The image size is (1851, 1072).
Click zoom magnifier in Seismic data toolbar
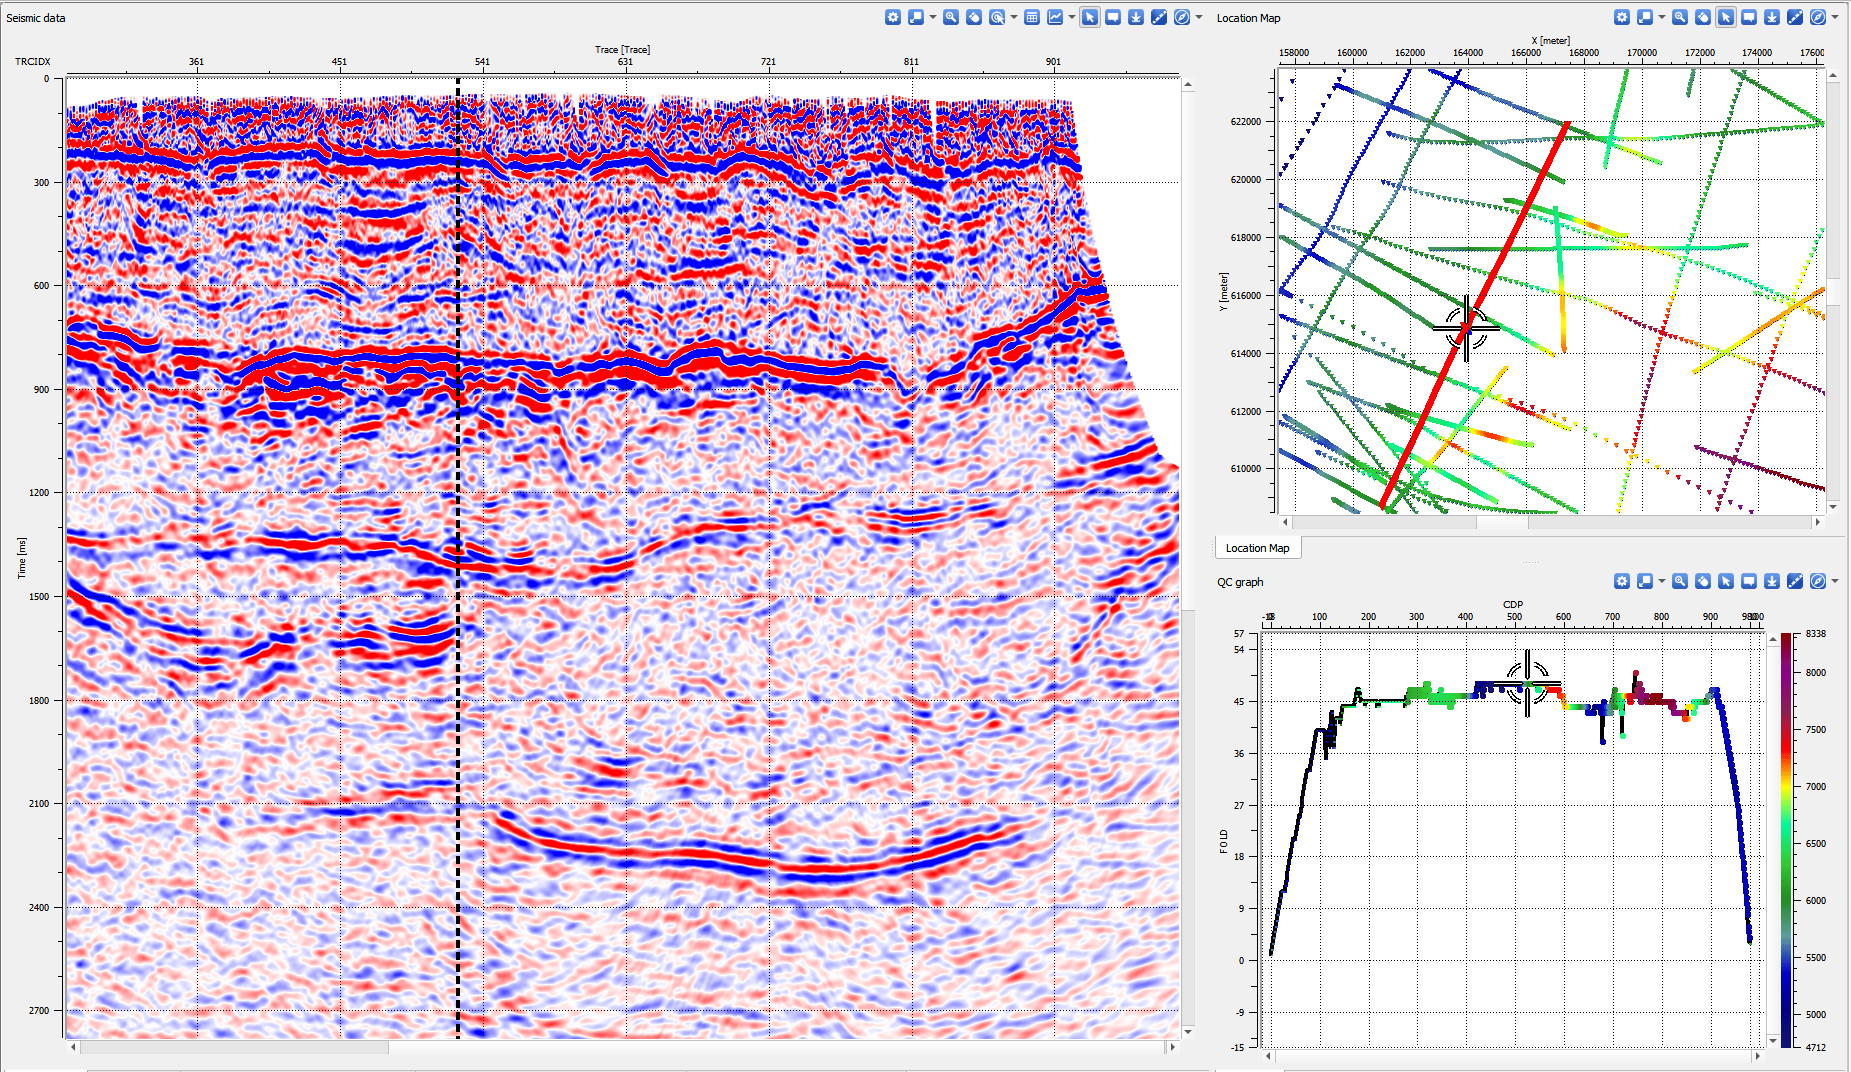coord(951,17)
